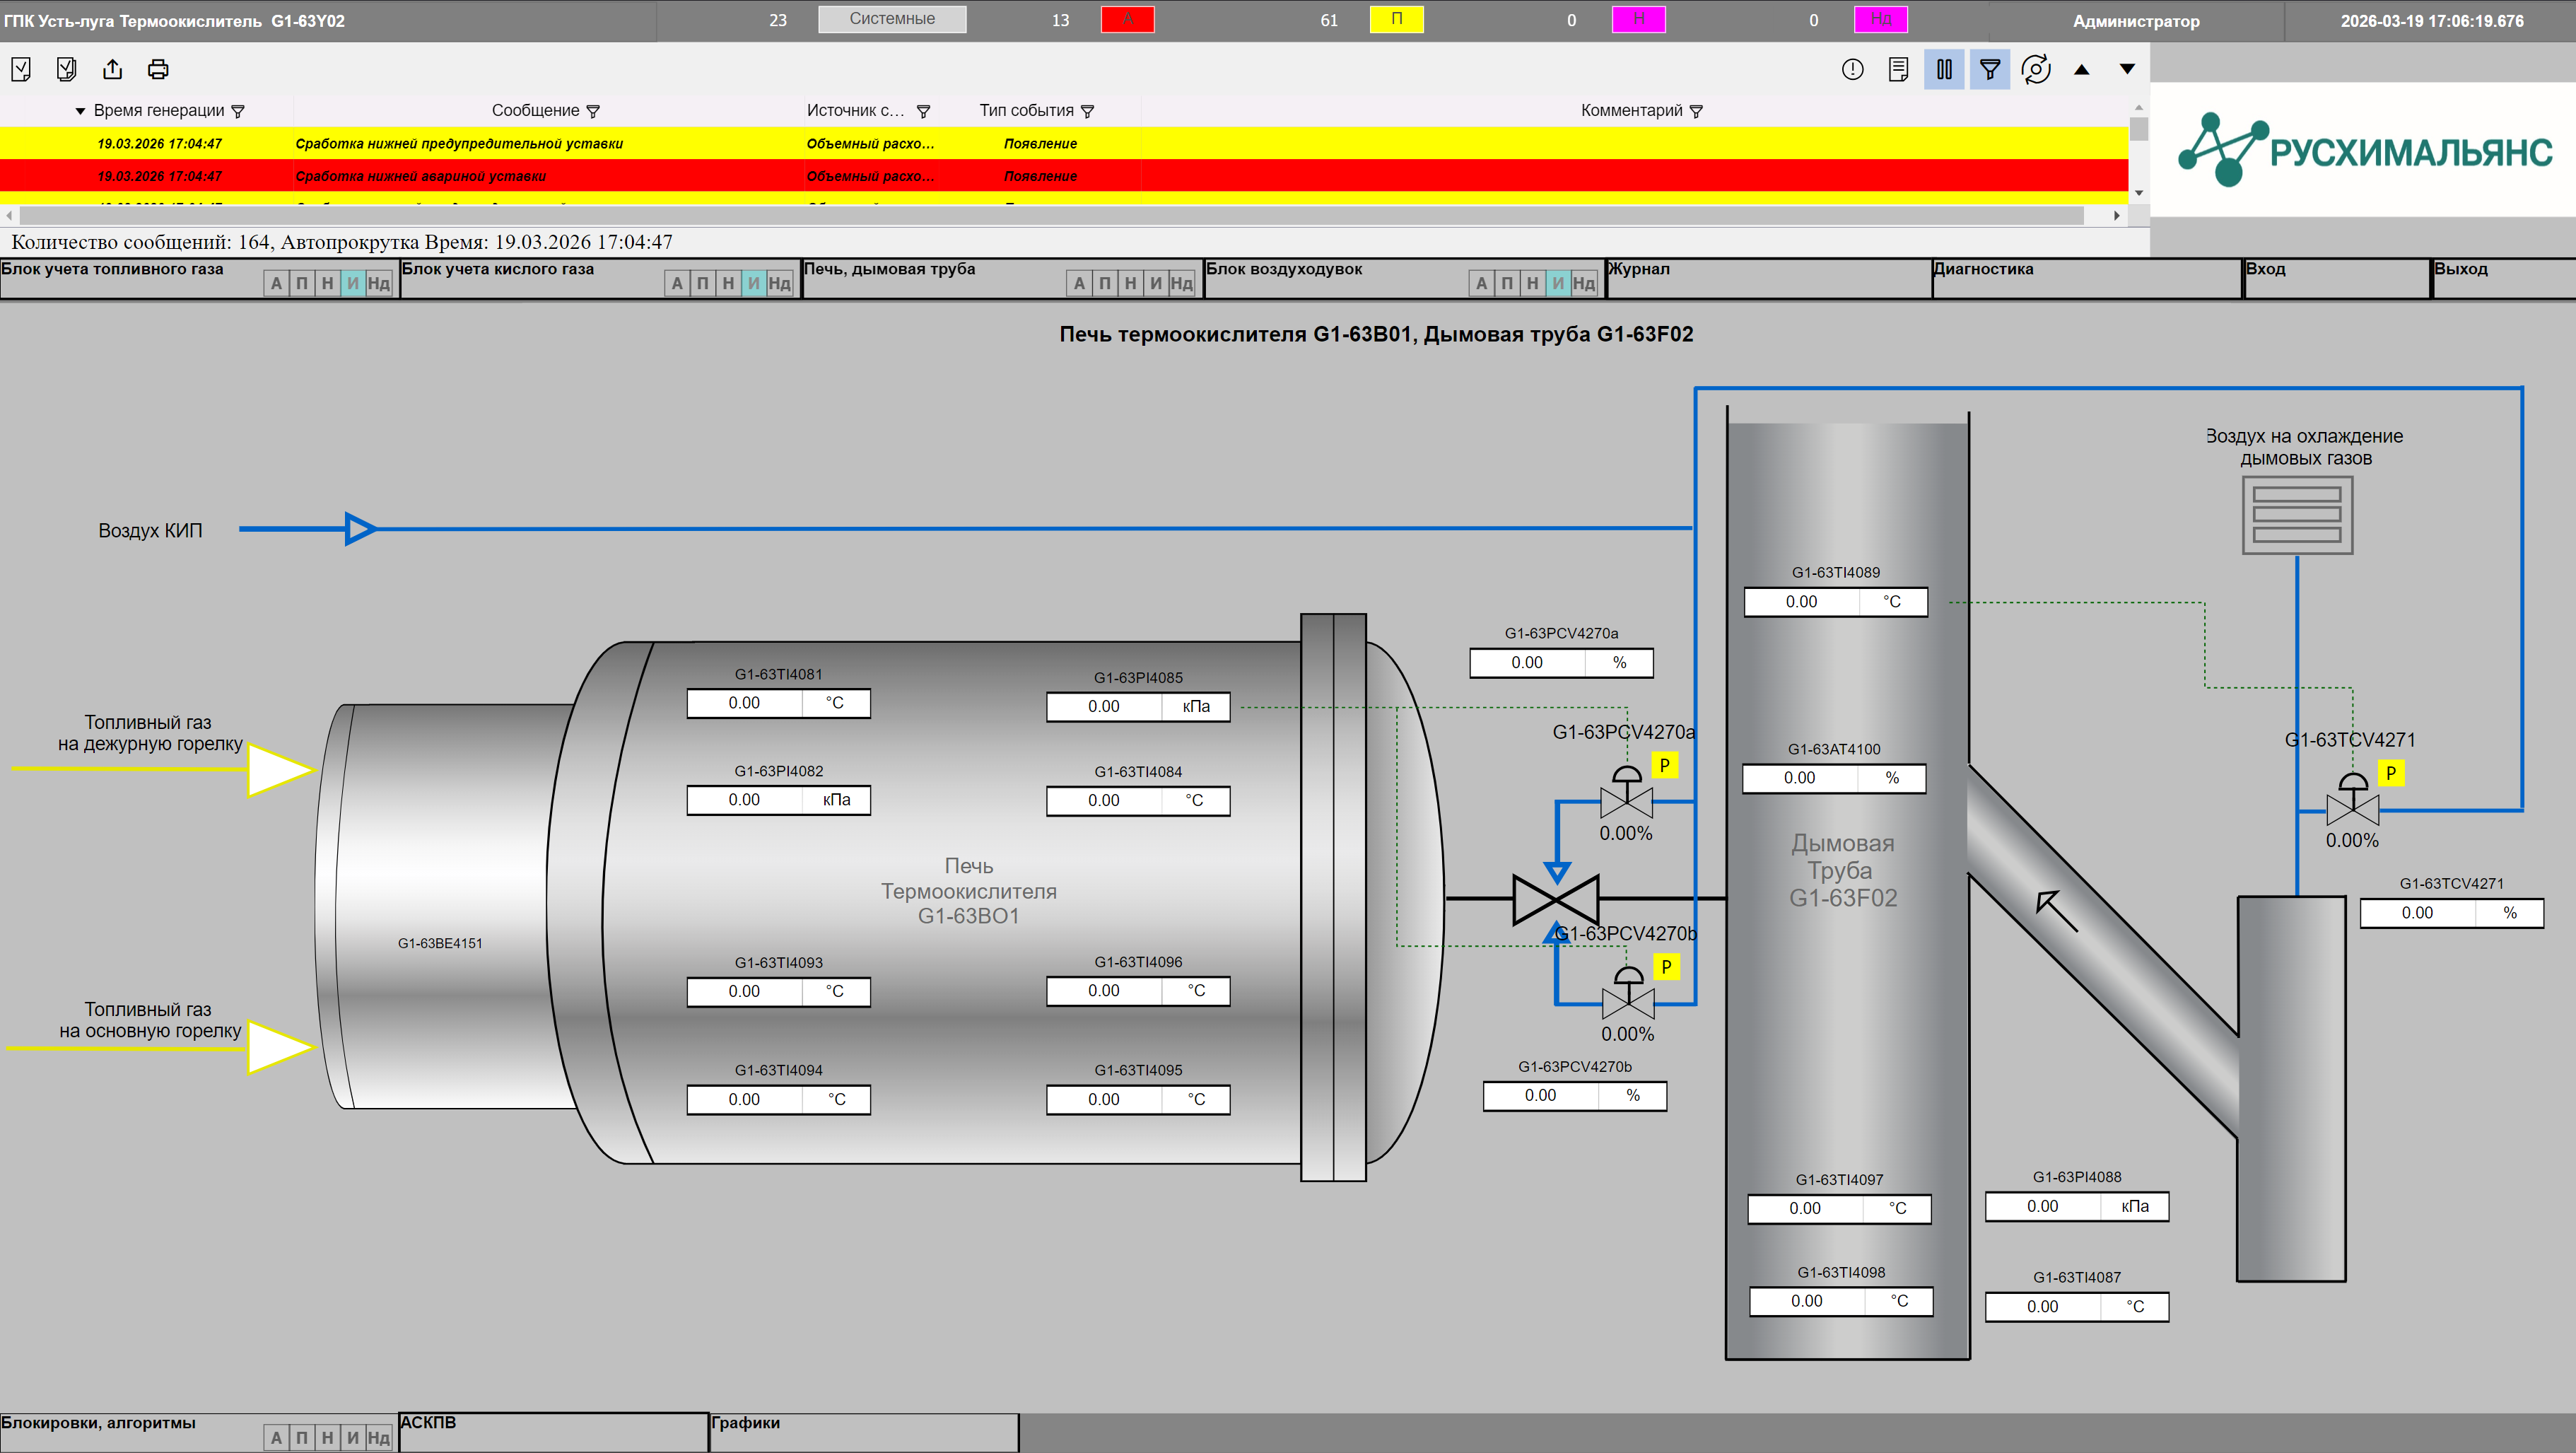
Task: Toggle И indicator in кислого газа tab
Action: click(x=754, y=284)
